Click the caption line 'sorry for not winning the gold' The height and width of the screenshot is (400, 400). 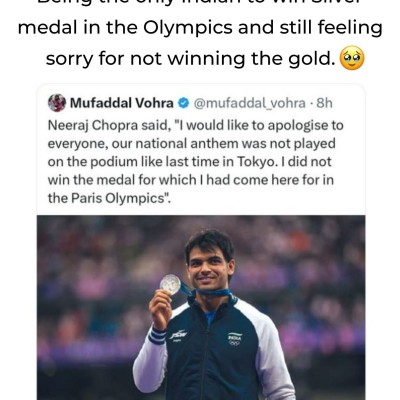coord(190,59)
